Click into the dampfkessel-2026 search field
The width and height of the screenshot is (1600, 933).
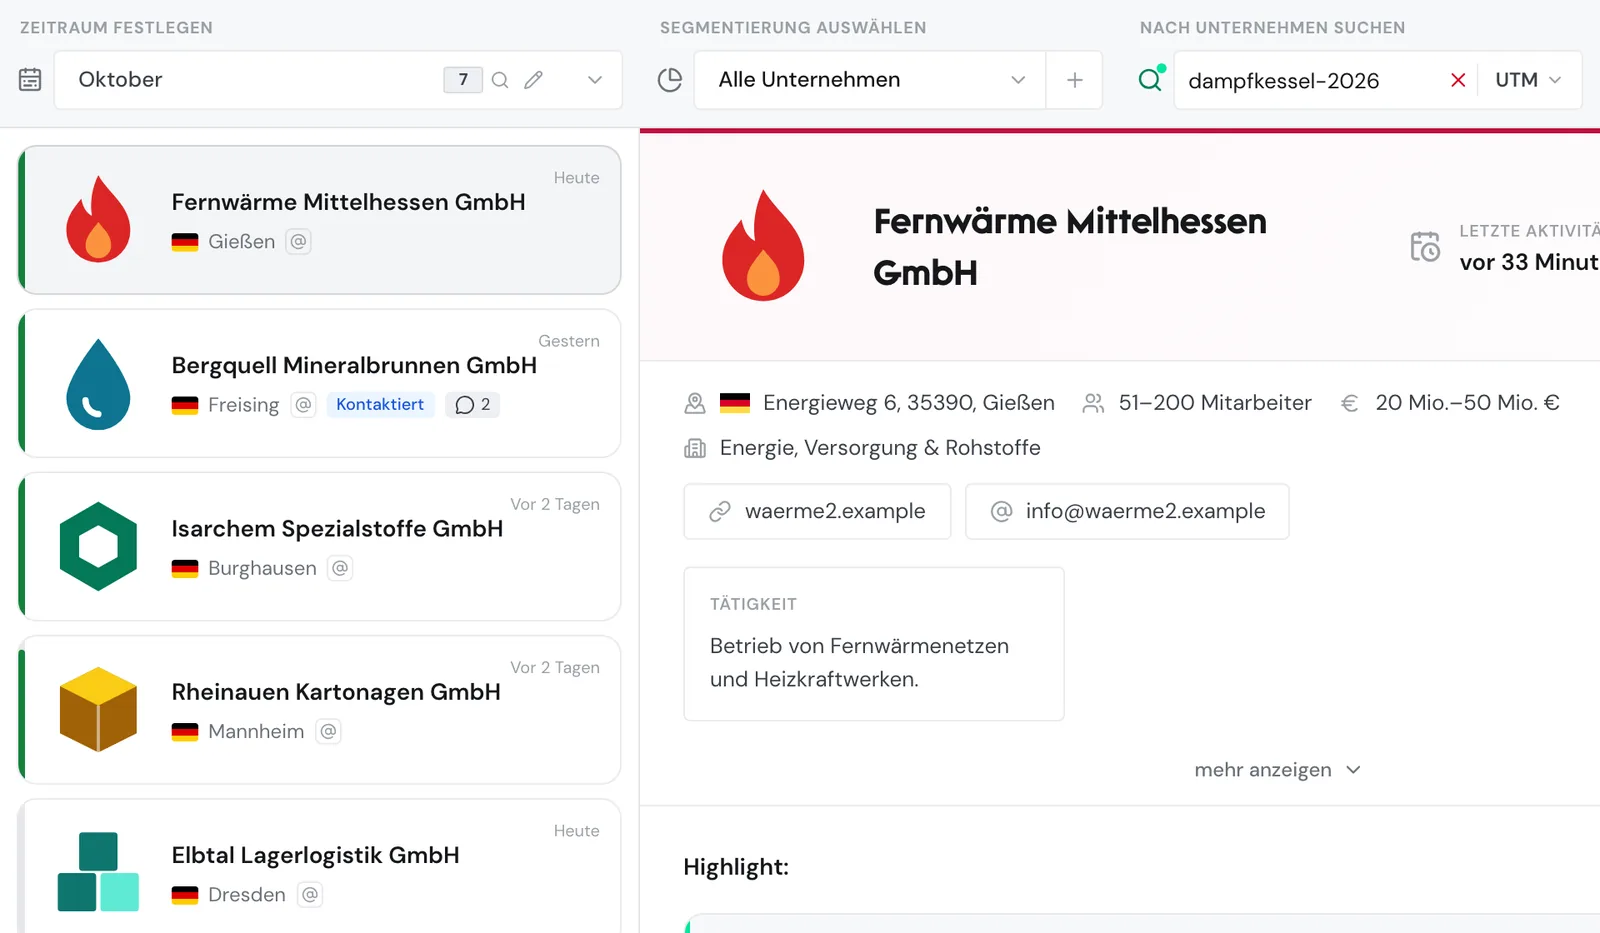click(1309, 80)
